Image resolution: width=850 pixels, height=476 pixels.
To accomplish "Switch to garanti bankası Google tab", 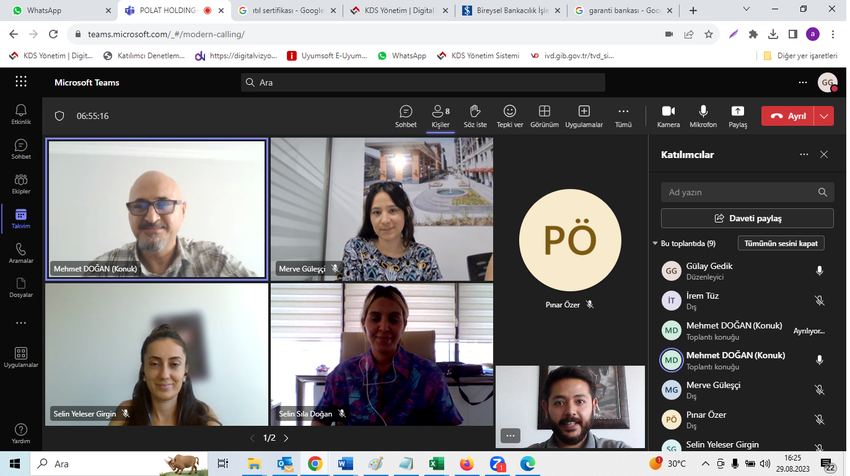I will [x=624, y=10].
